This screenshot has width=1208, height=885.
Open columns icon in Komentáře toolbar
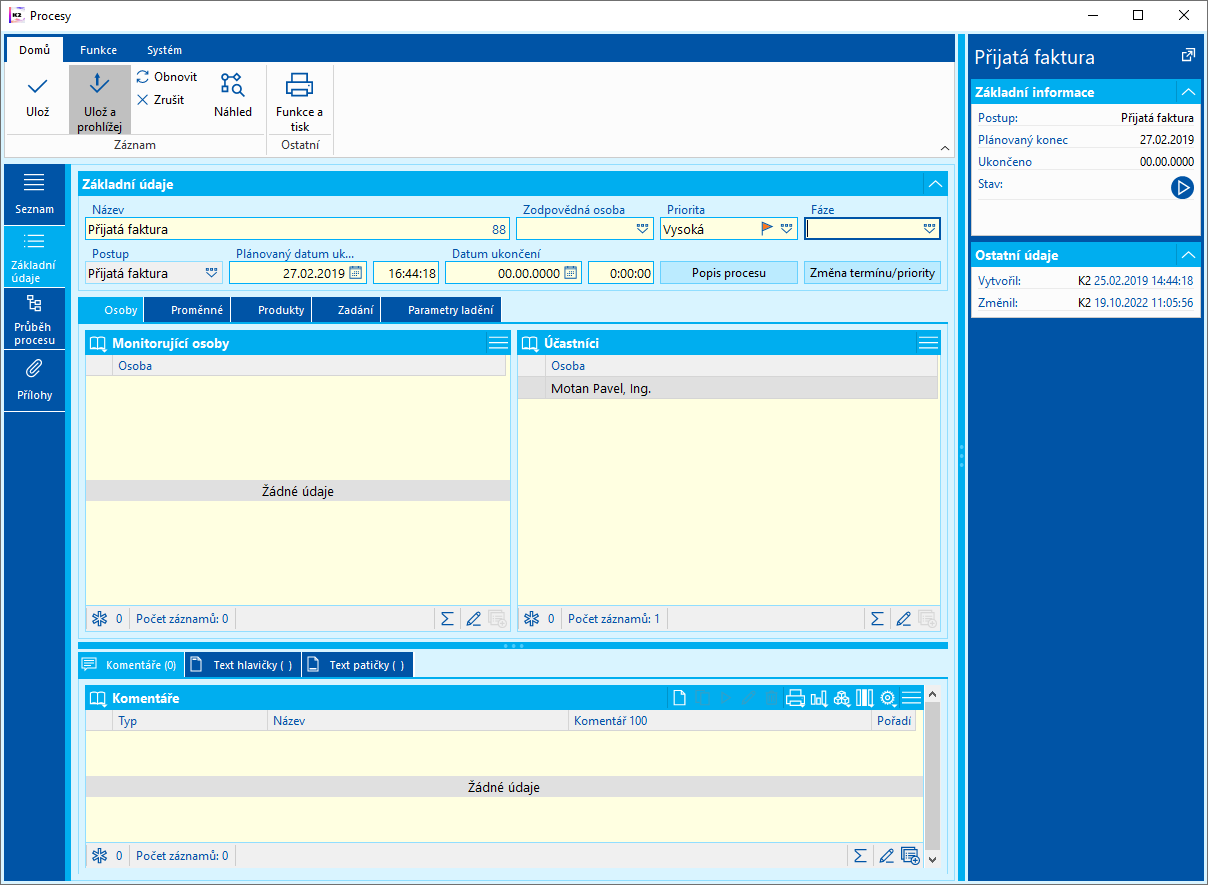pos(864,698)
